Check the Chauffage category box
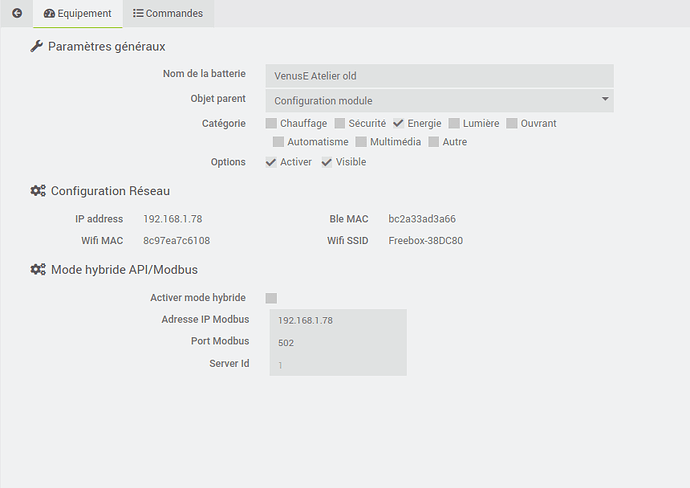The image size is (690, 488). pyautogui.click(x=271, y=123)
